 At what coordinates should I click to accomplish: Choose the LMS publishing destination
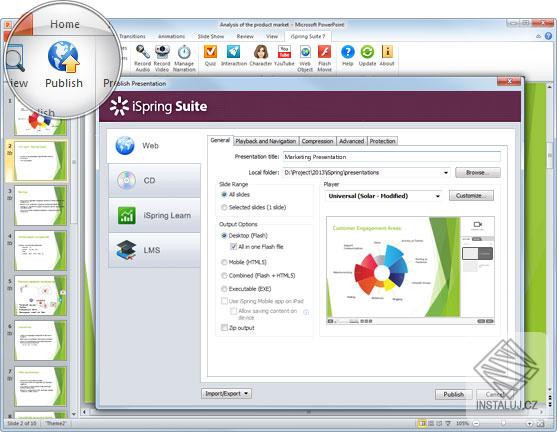[x=154, y=250]
